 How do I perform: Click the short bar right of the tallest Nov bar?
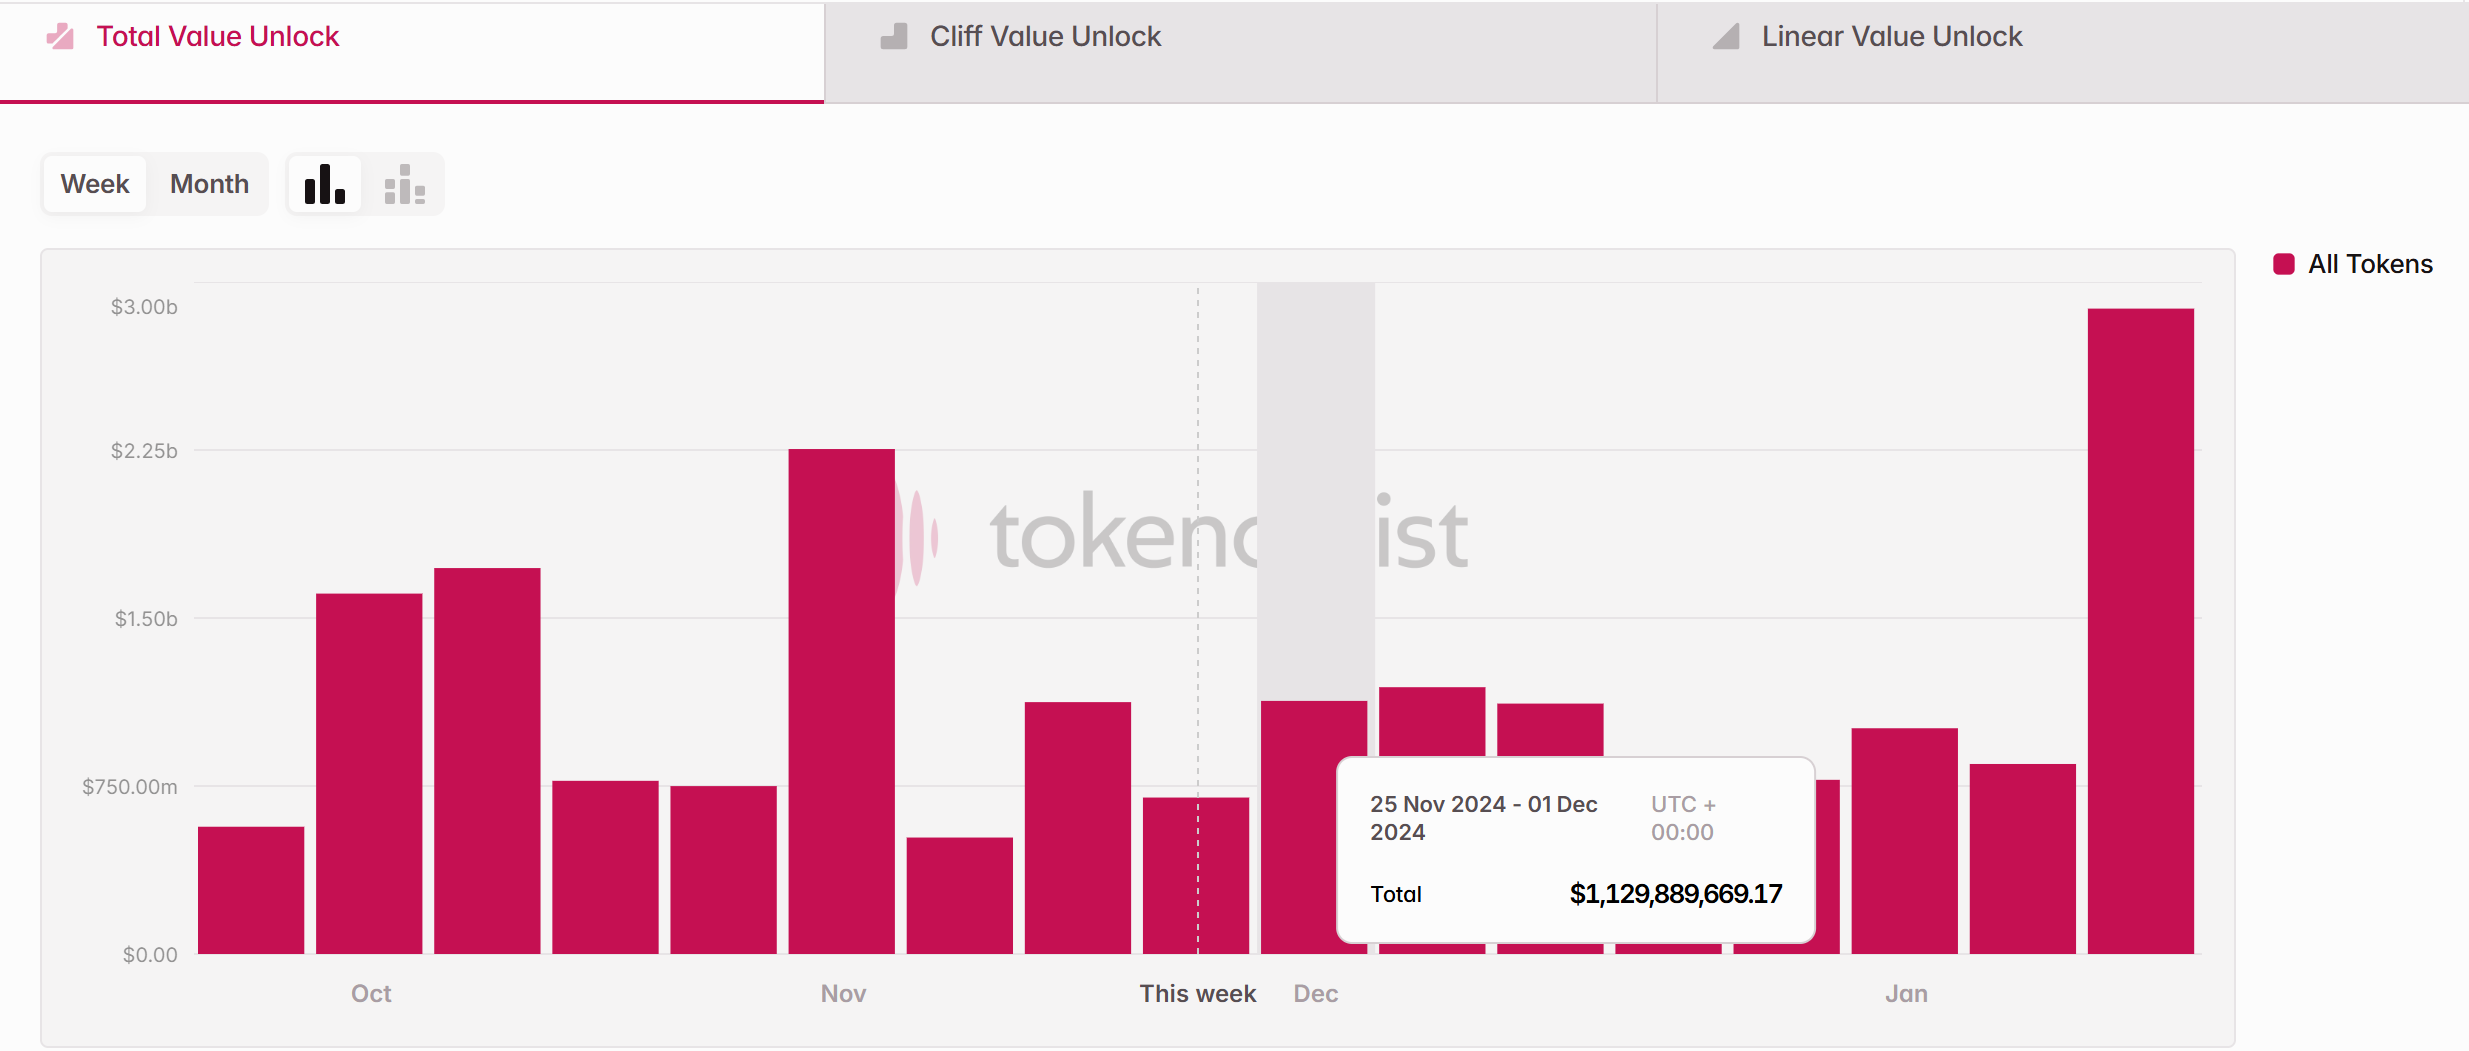(x=959, y=895)
